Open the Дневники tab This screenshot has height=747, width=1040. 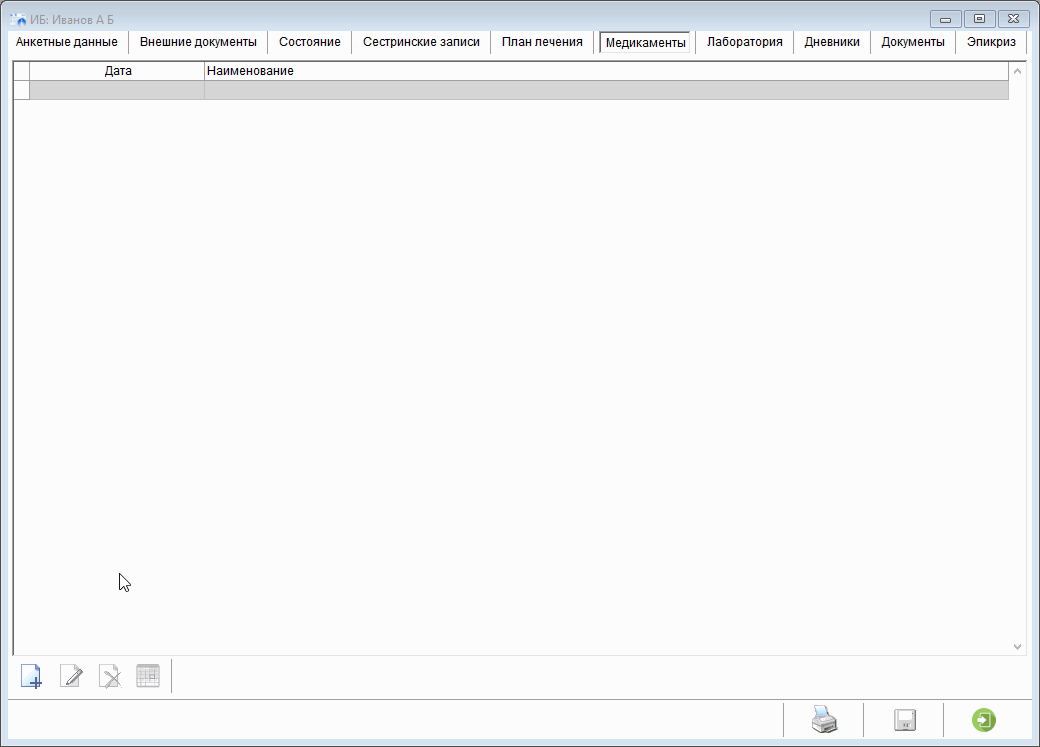[832, 42]
